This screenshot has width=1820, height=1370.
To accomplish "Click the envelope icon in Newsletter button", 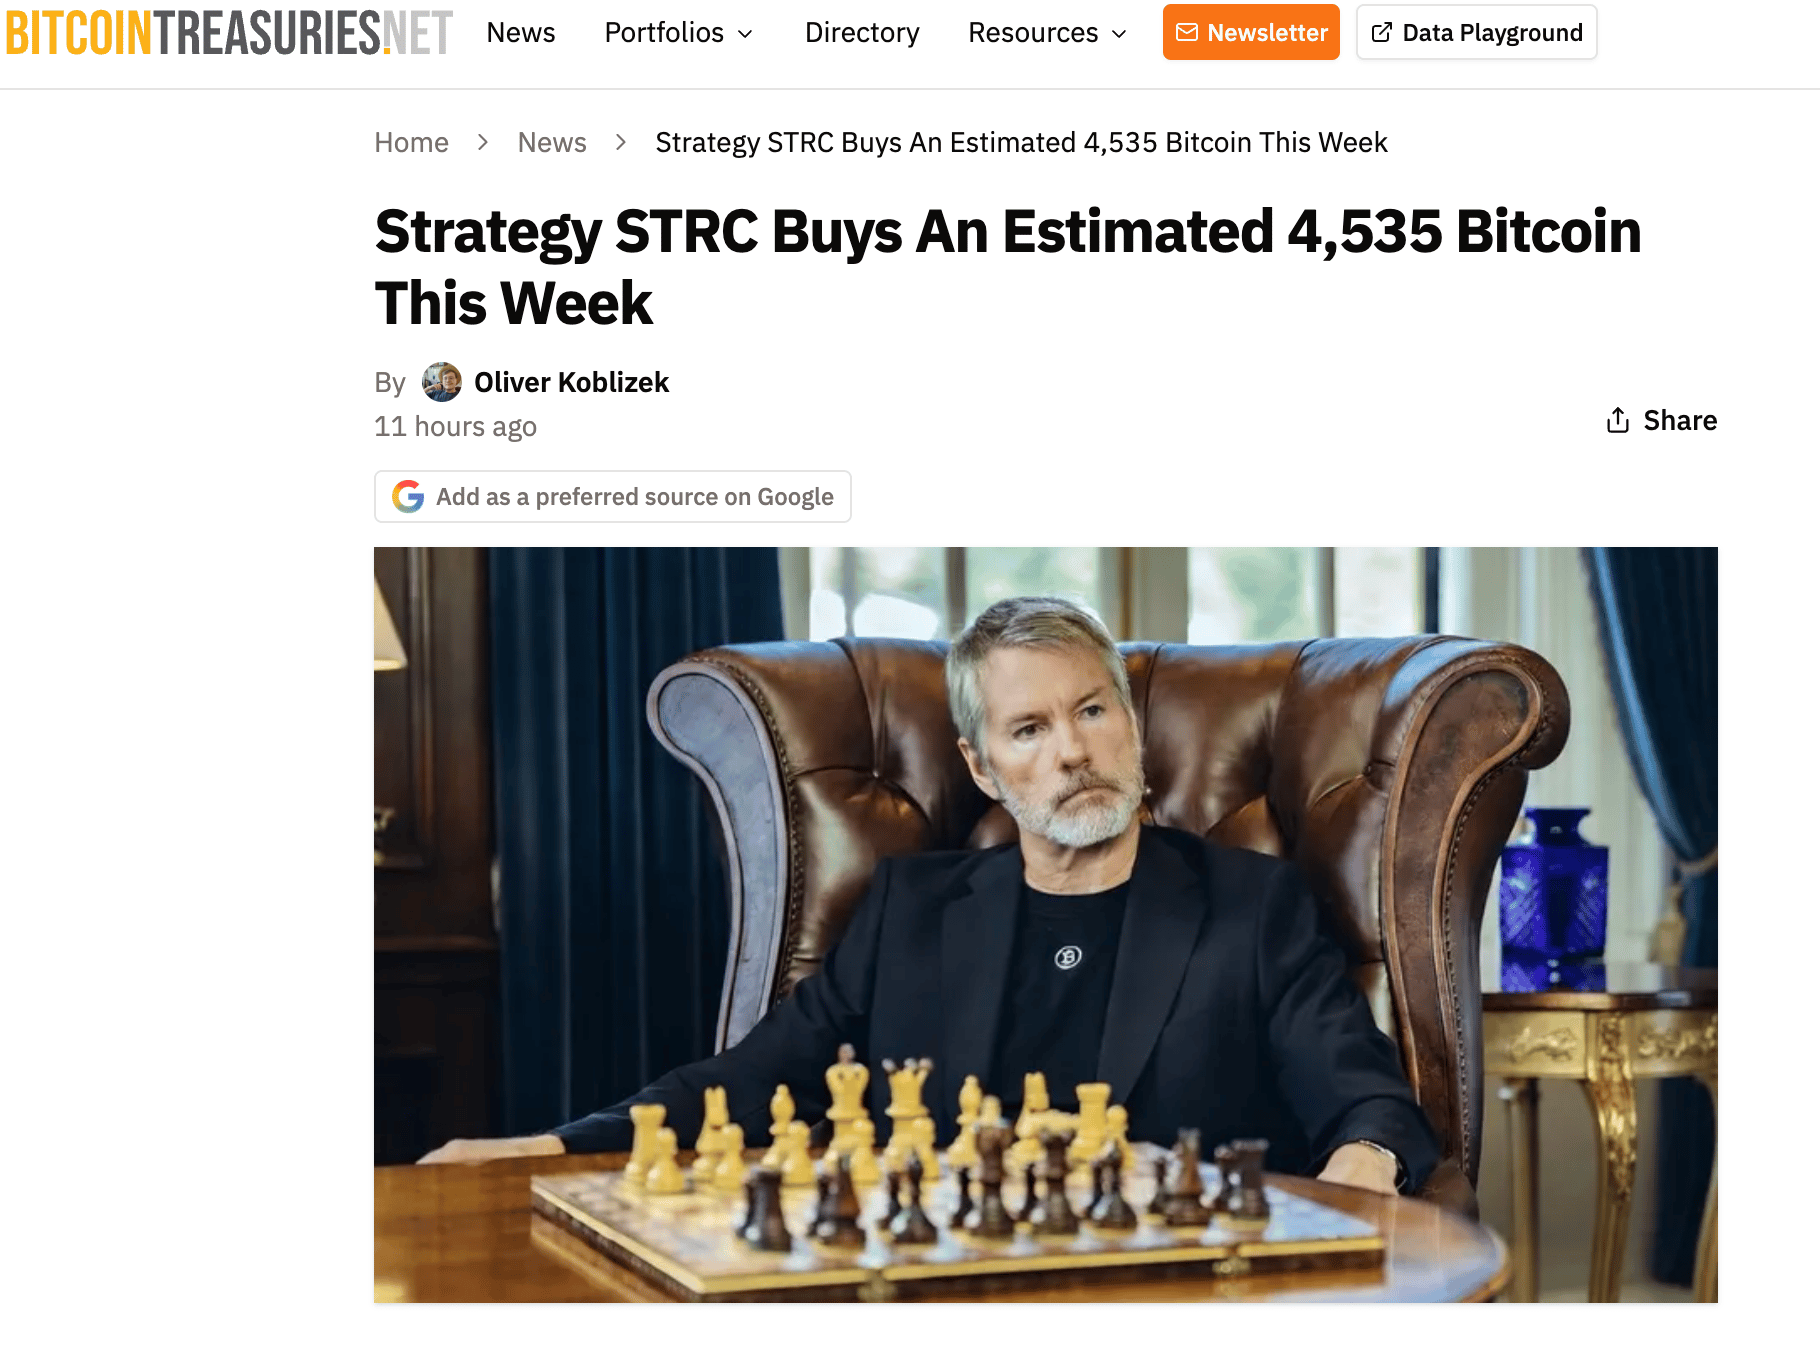I will [1186, 33].
